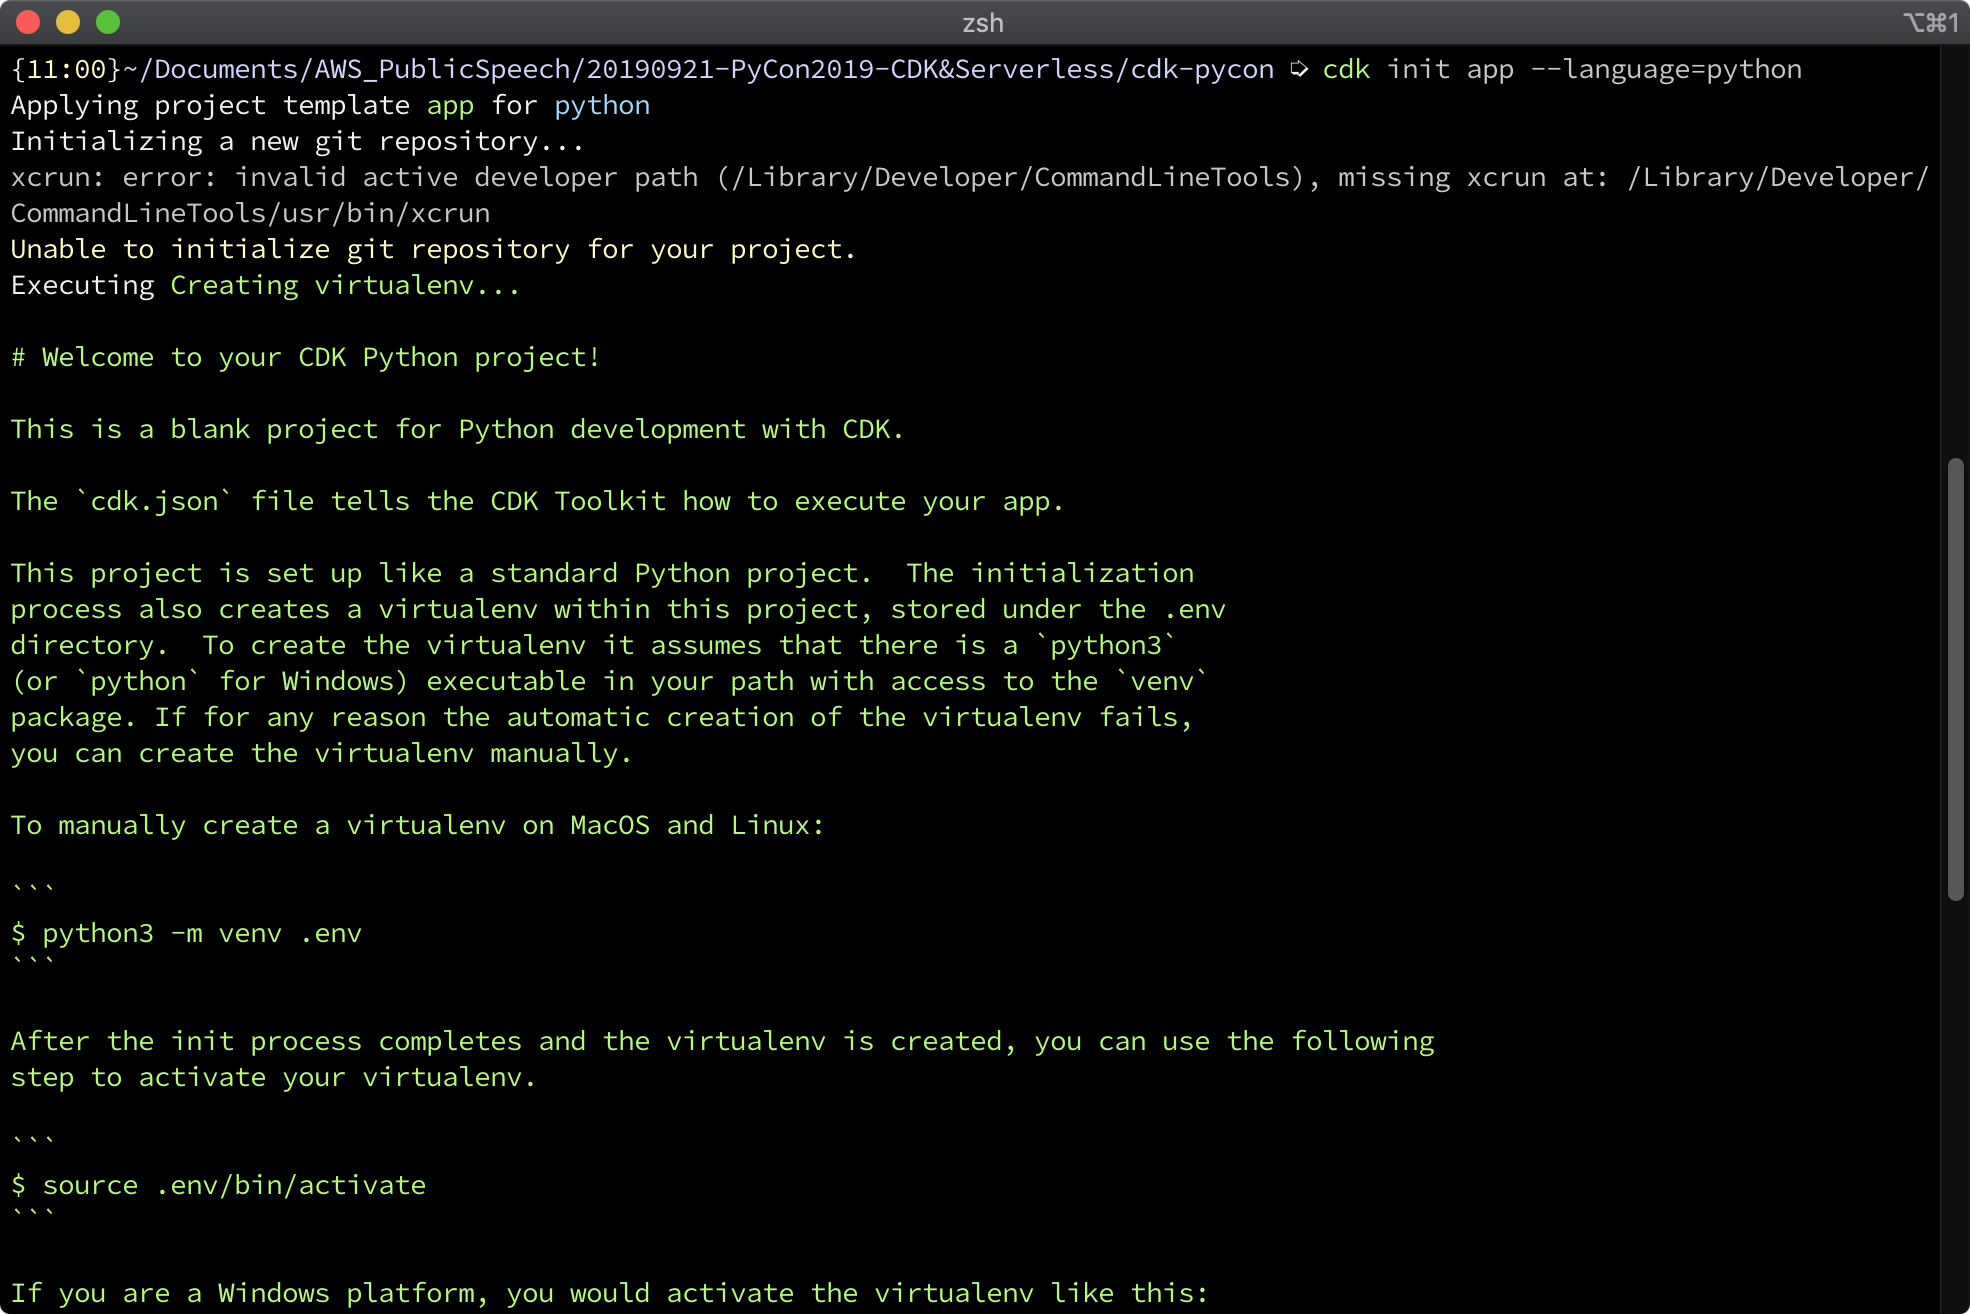Click the '$ source .env/bin/activate' command line
This screenshot has height=1314, width=1970.
(x=218, y=1186)
